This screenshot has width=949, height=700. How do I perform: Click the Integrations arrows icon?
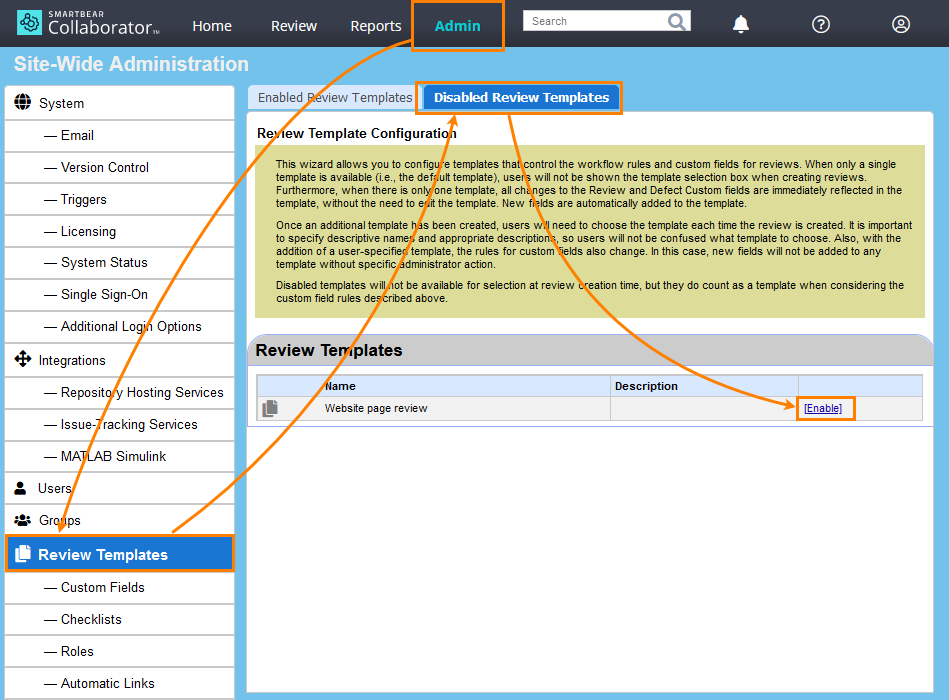(x=22, y=360)
